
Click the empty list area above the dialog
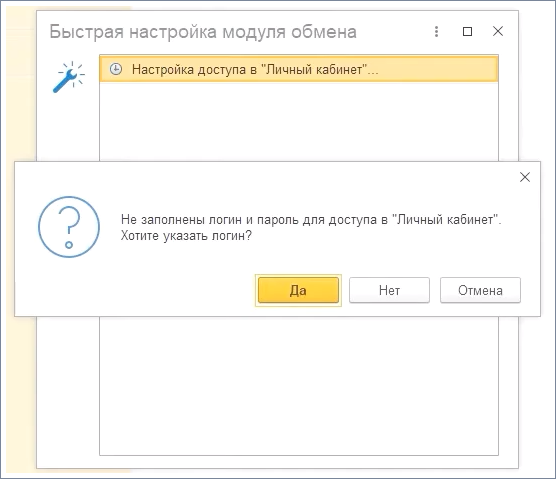299,121
